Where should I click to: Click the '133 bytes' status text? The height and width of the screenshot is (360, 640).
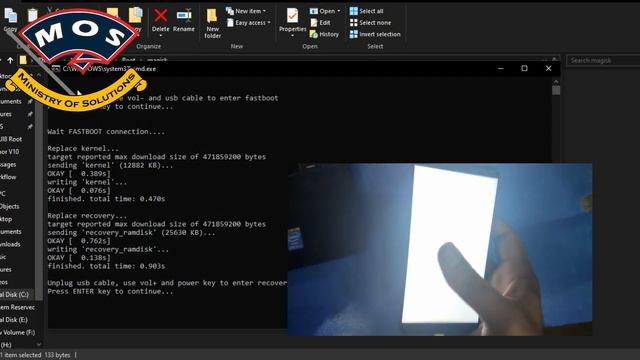click(58, 355)
